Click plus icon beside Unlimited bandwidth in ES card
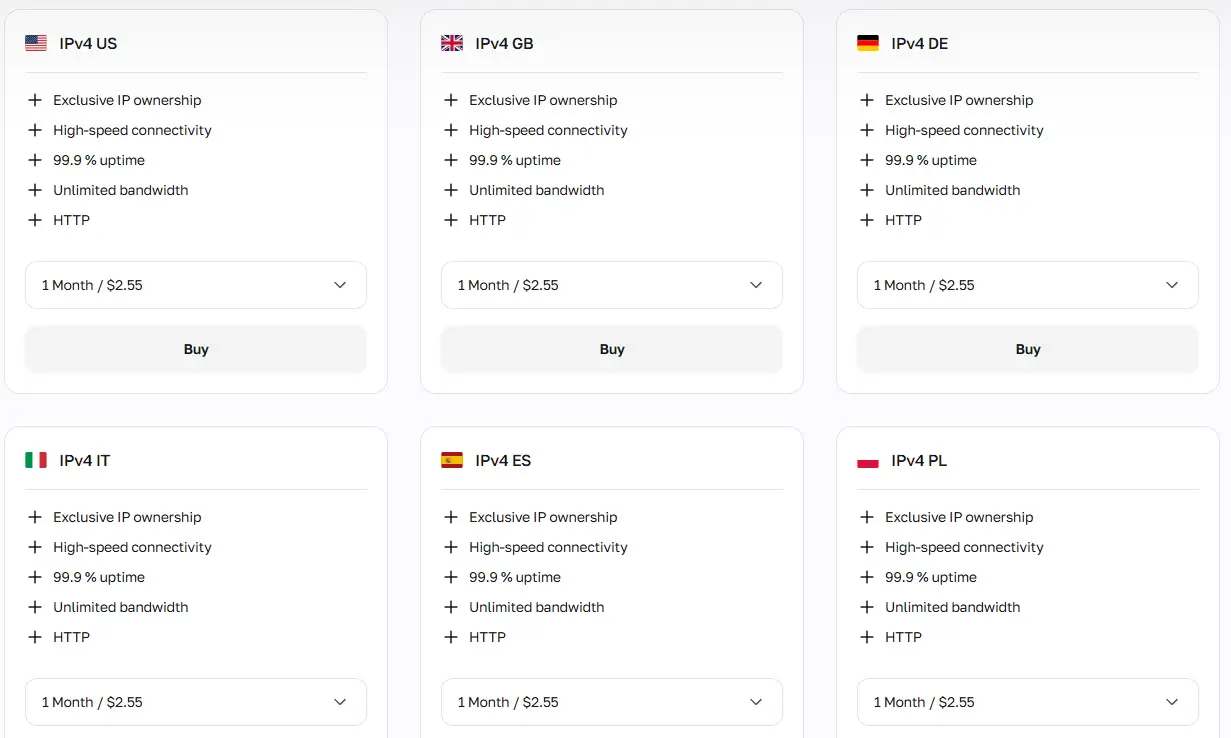1231x738 pixels. 451,607
